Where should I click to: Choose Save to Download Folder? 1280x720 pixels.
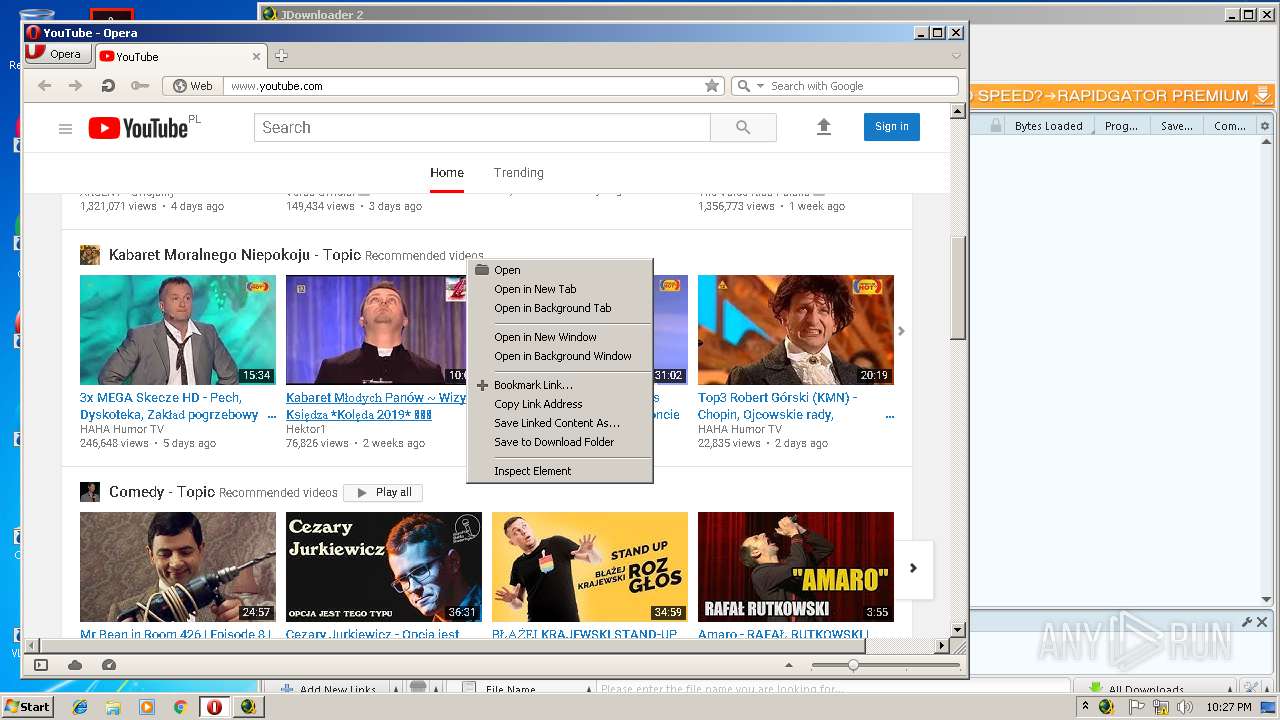click(x=560, y=442)
